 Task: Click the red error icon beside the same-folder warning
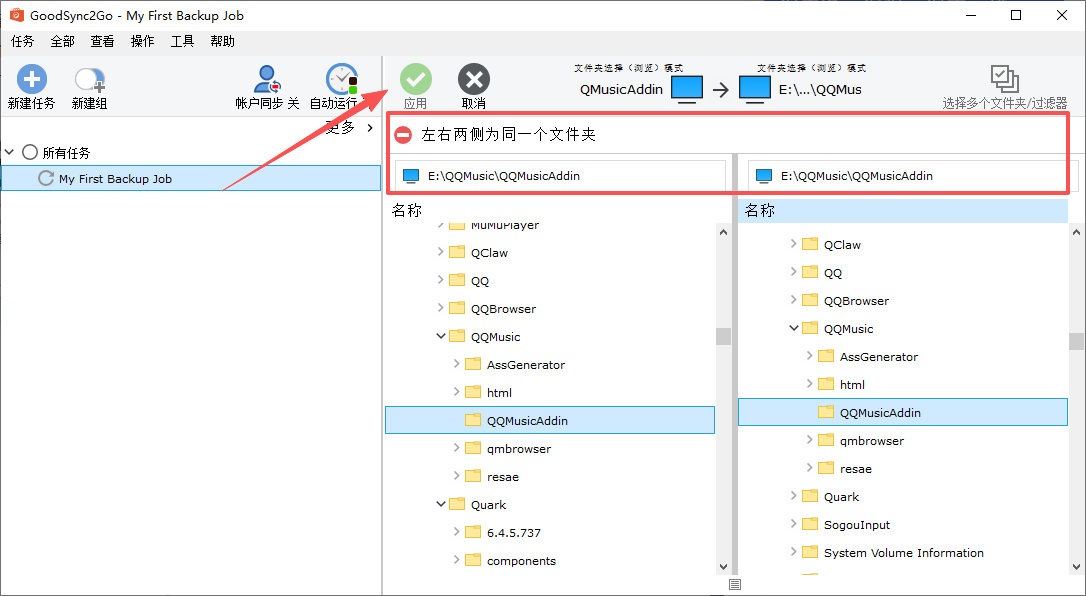[402, 135]
